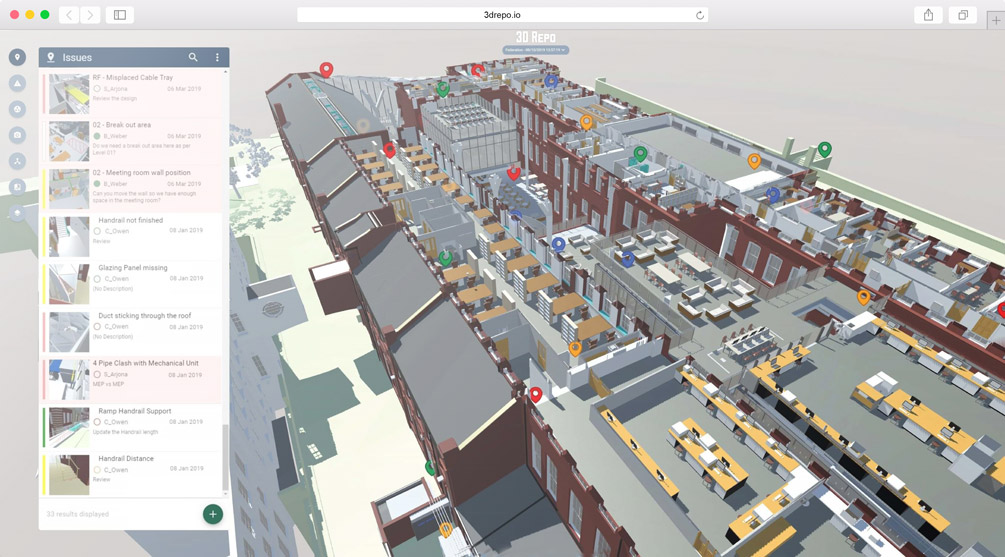Screen dimensions: 1005x557
Task: Open the Issues panel pin icon in sidebar
Action: click(x=17, y=58)
